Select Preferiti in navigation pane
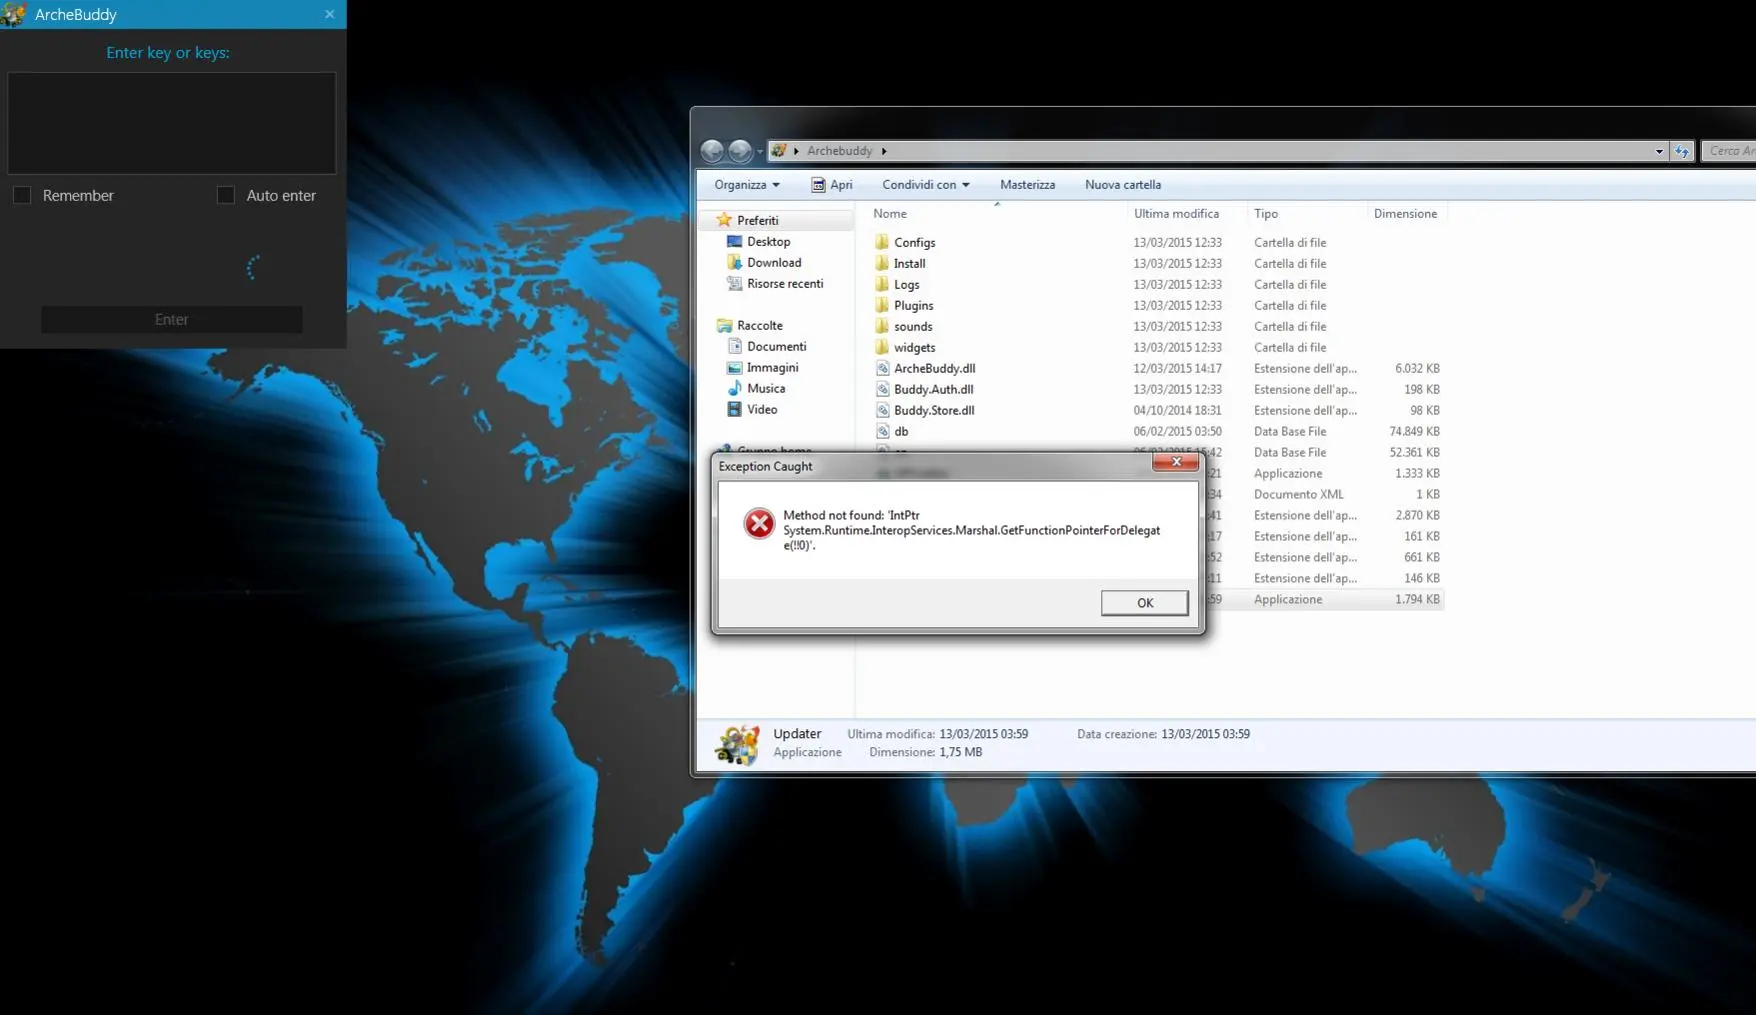1756x1015 pixels. tap(757, 220)
